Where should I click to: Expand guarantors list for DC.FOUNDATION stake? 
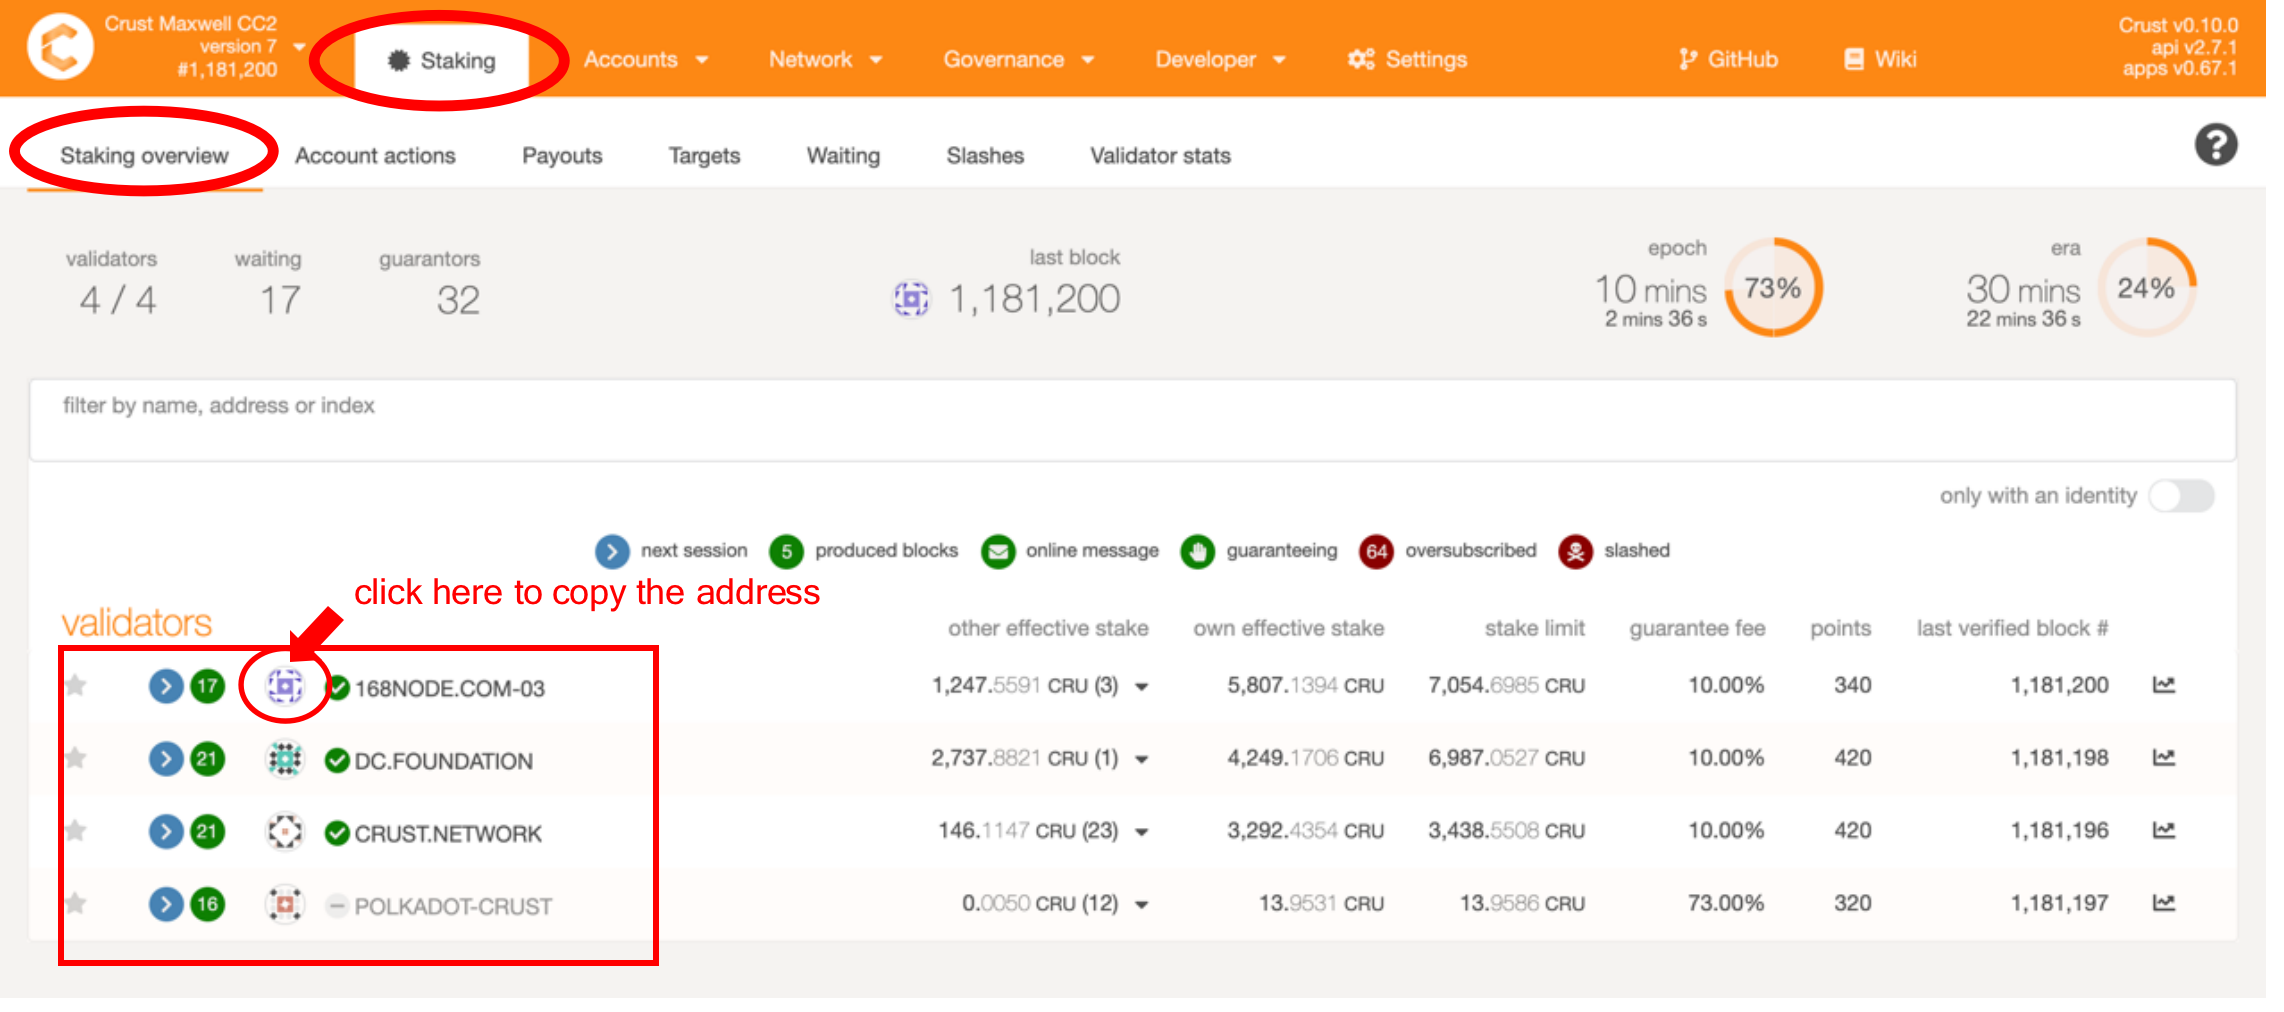coord(1142,760)
